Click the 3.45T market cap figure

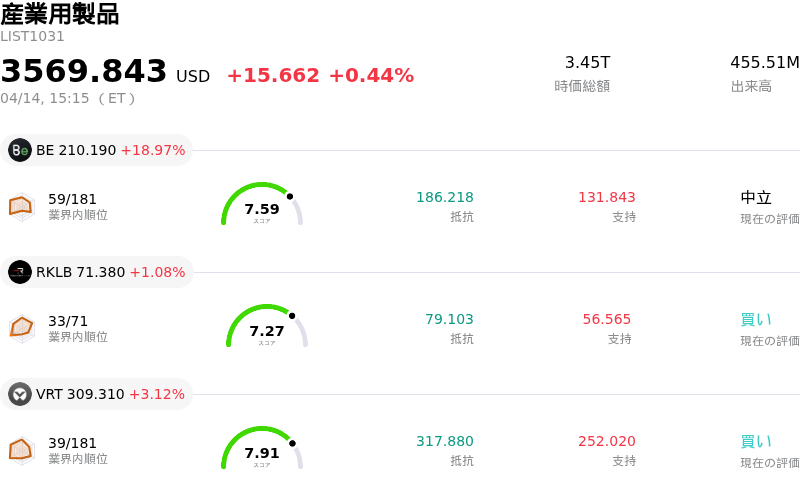[587, 63]
